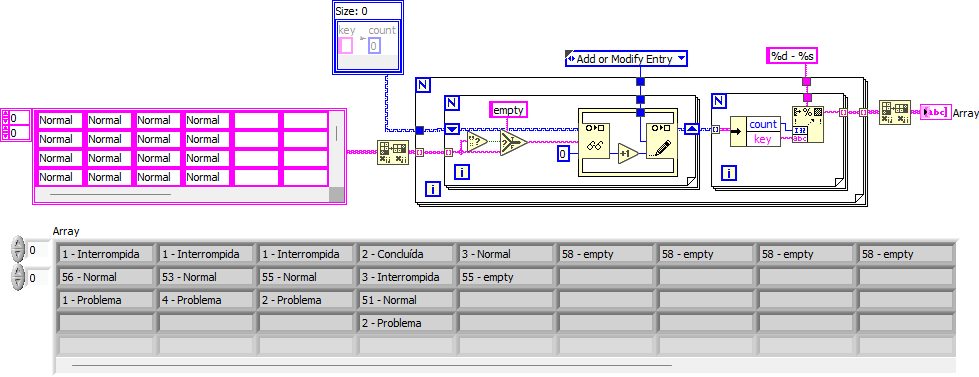Select the Select (ternary) function node
Screen dimensions: 979x377
(x=513, y=142)
